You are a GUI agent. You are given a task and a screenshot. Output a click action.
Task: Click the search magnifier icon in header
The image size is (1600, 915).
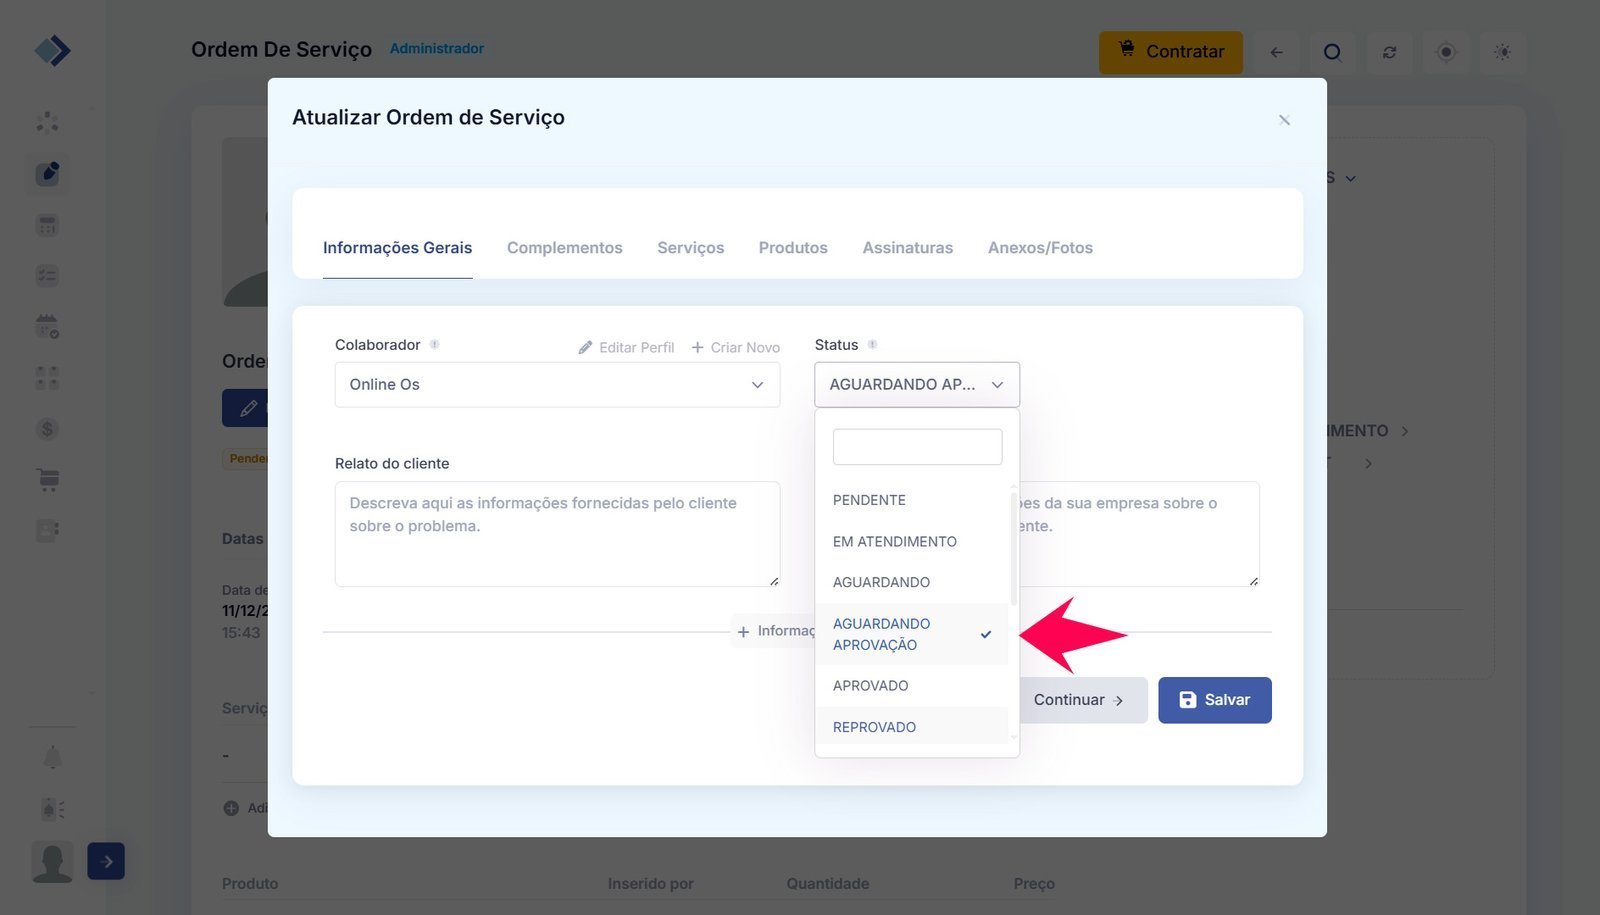(x=1332, y=52)
